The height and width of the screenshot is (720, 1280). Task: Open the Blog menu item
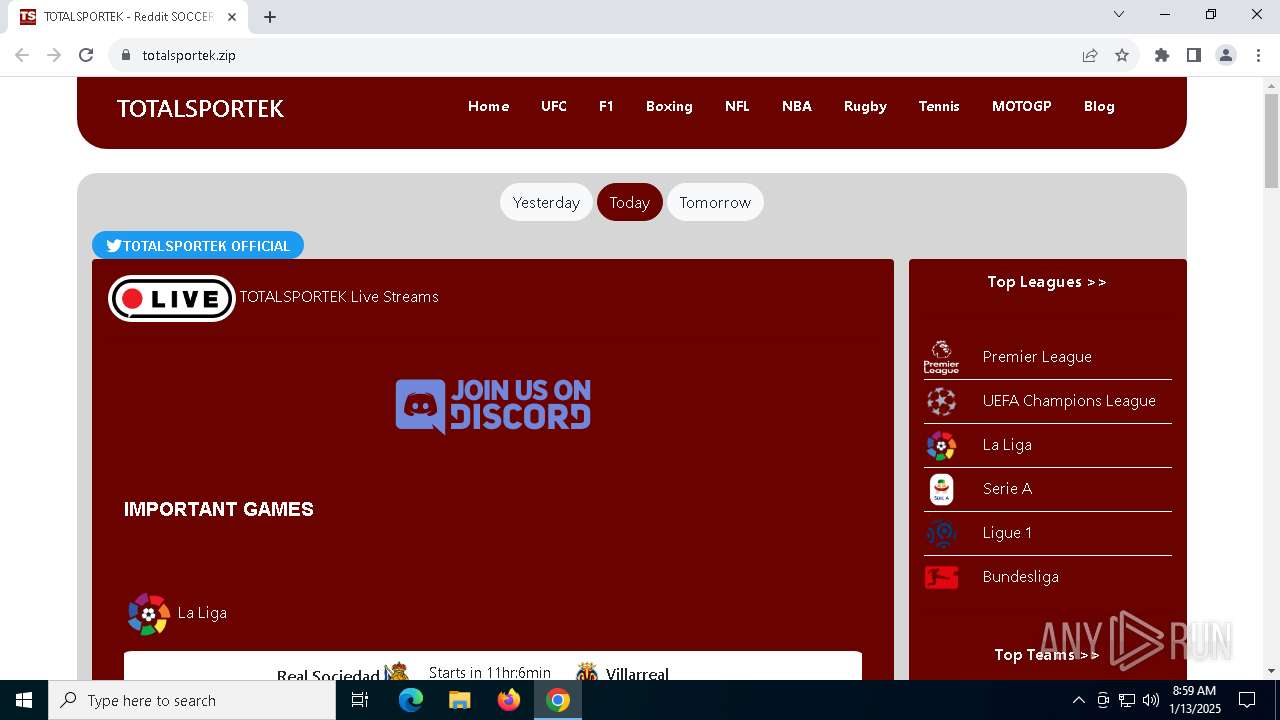(x=1099, y=106)
